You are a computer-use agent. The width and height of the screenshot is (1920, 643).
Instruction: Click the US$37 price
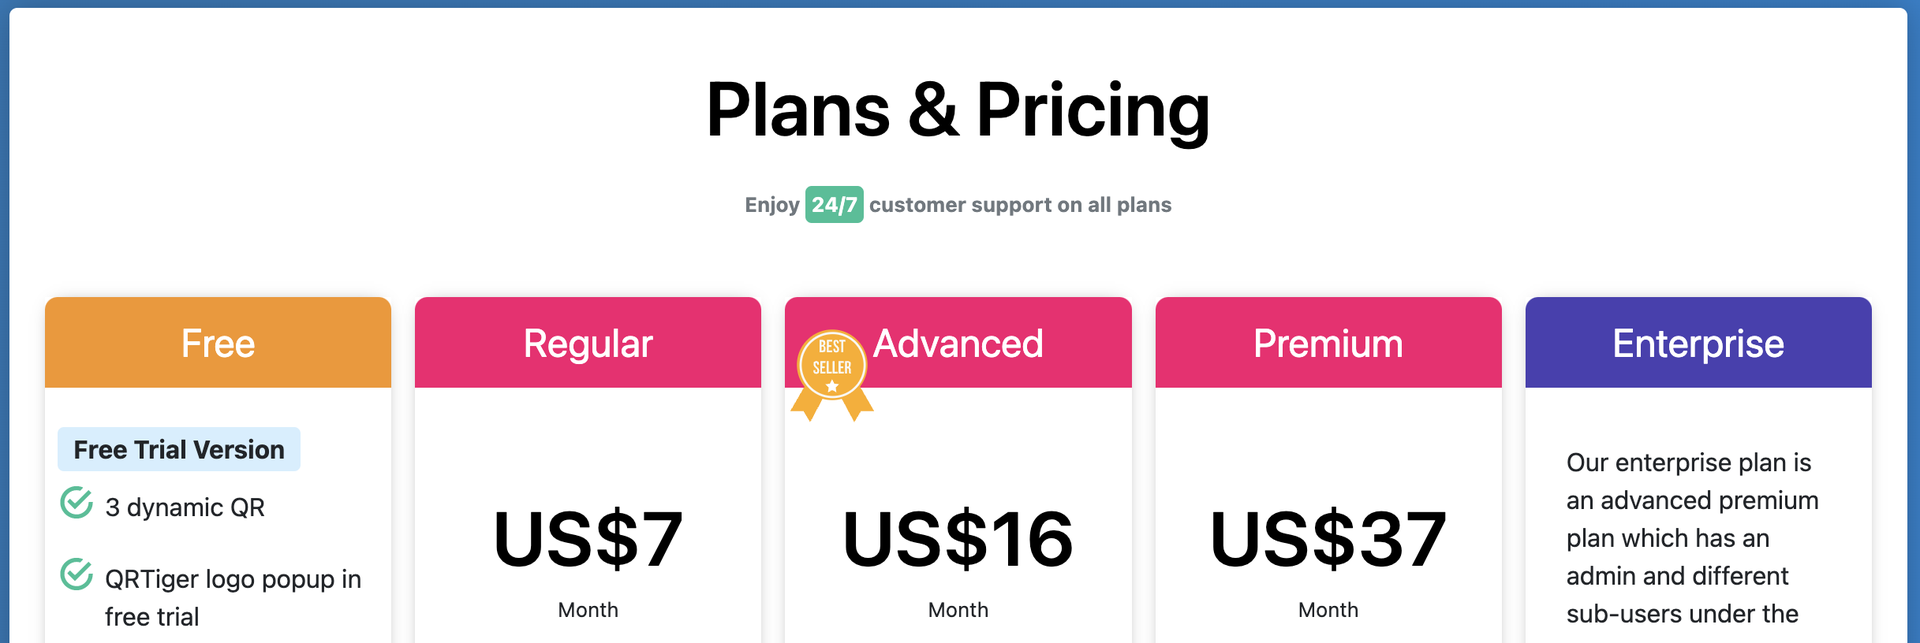[x=1328, y=540]
